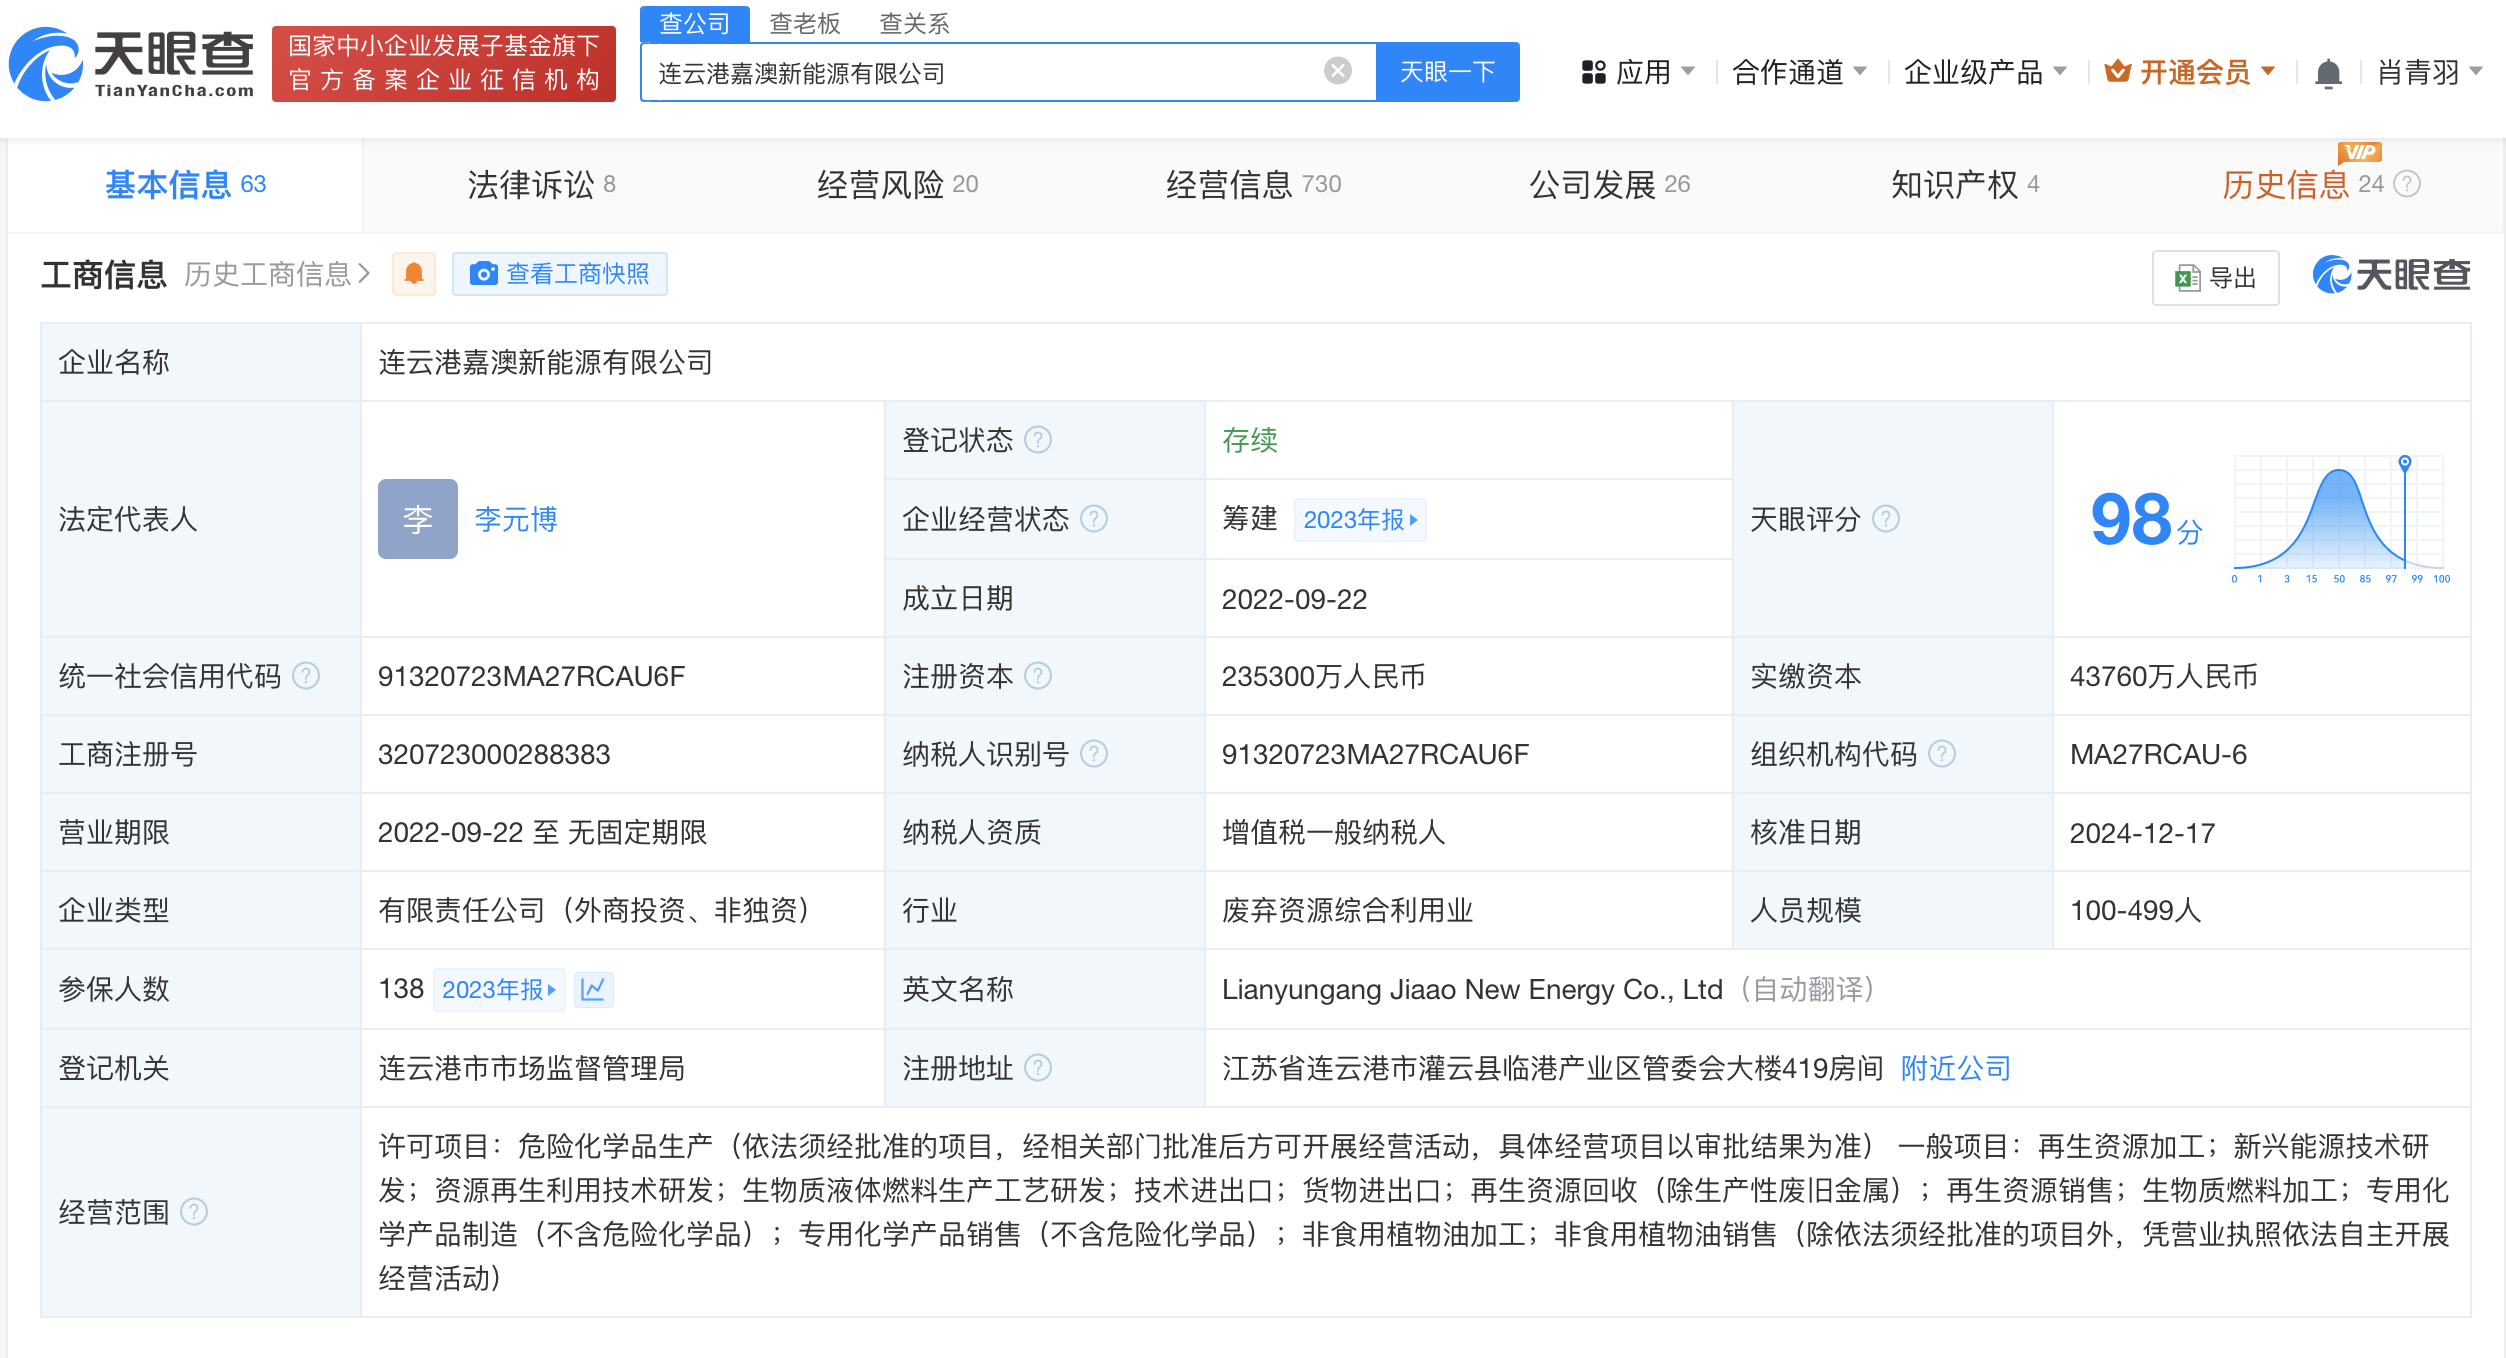Screen dimensions: 2506x1358
Task: Select the 查关系 search tab
Action: [914, 23]
